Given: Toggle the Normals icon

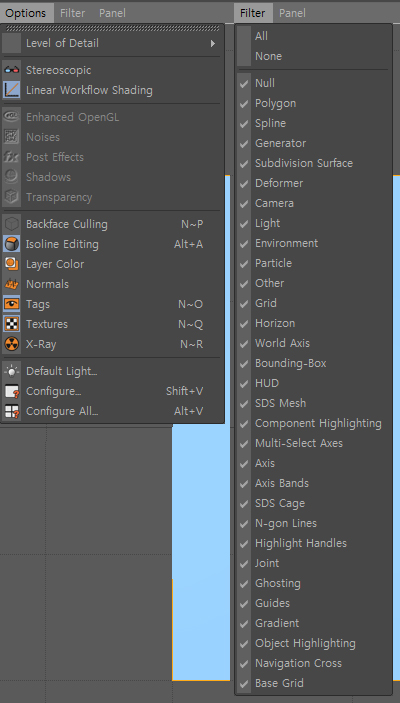Looking at the screenshot, I should pos(11,284).
